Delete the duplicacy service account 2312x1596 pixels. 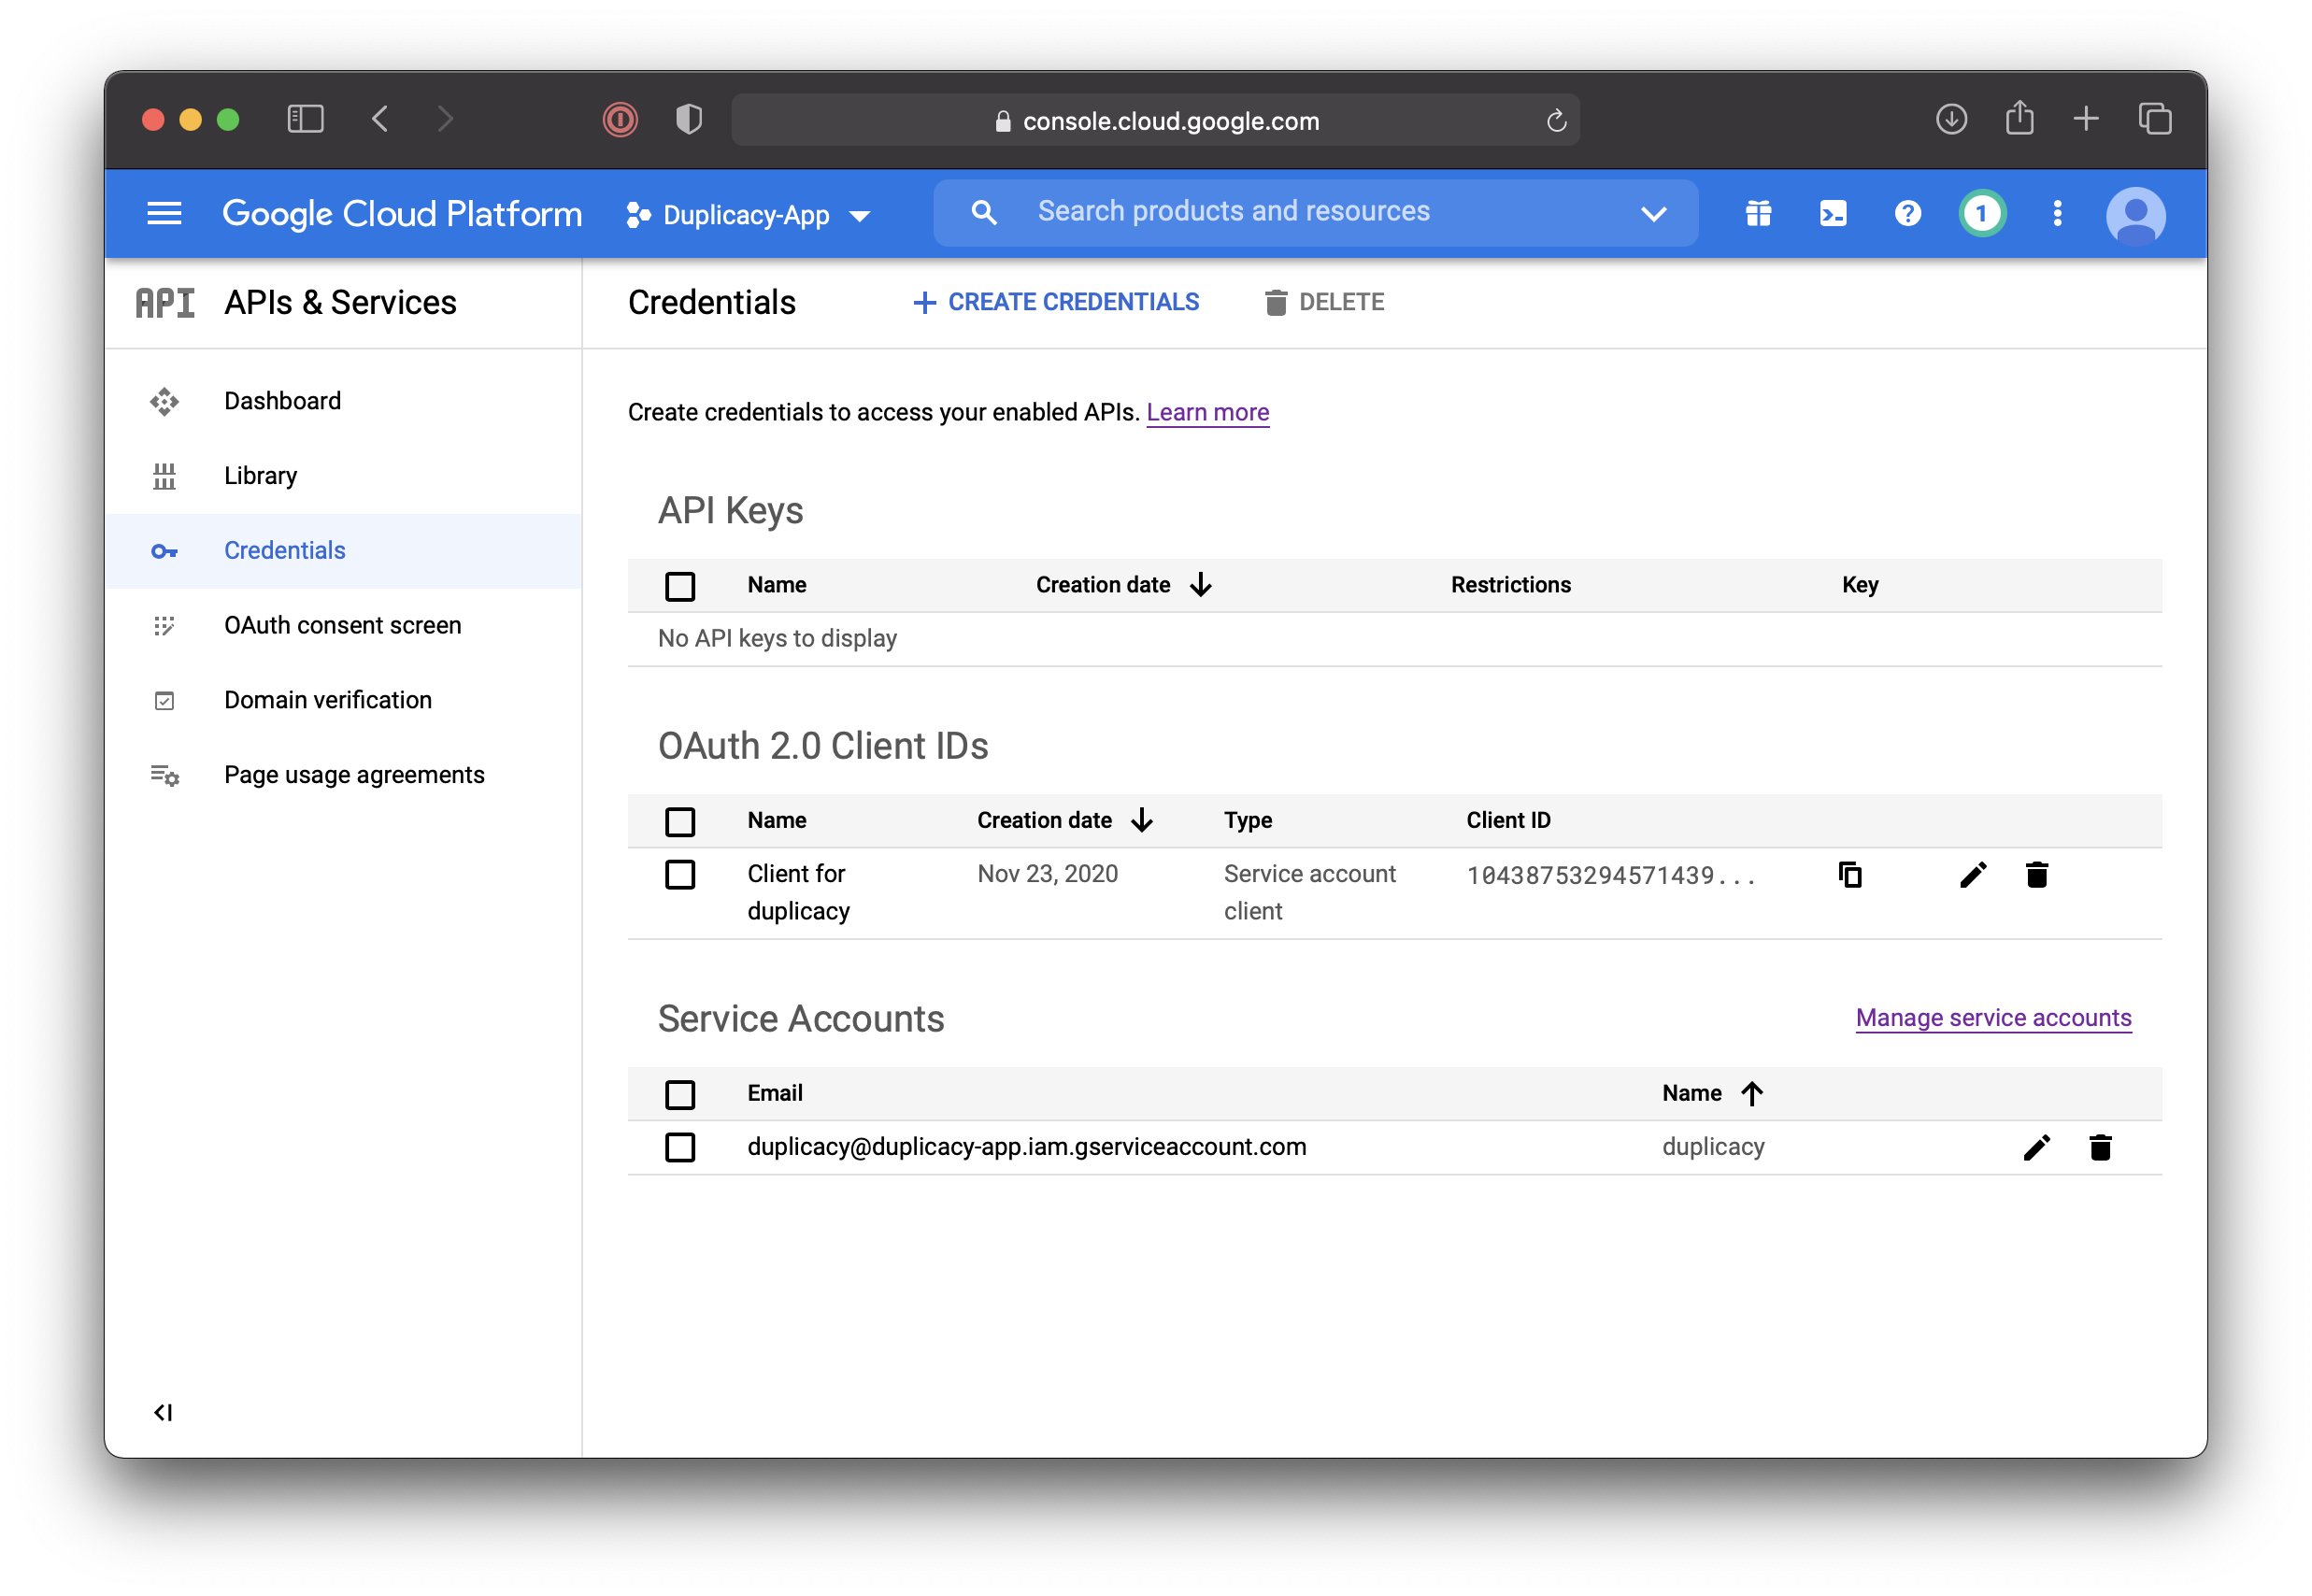pos(2100,1147)
